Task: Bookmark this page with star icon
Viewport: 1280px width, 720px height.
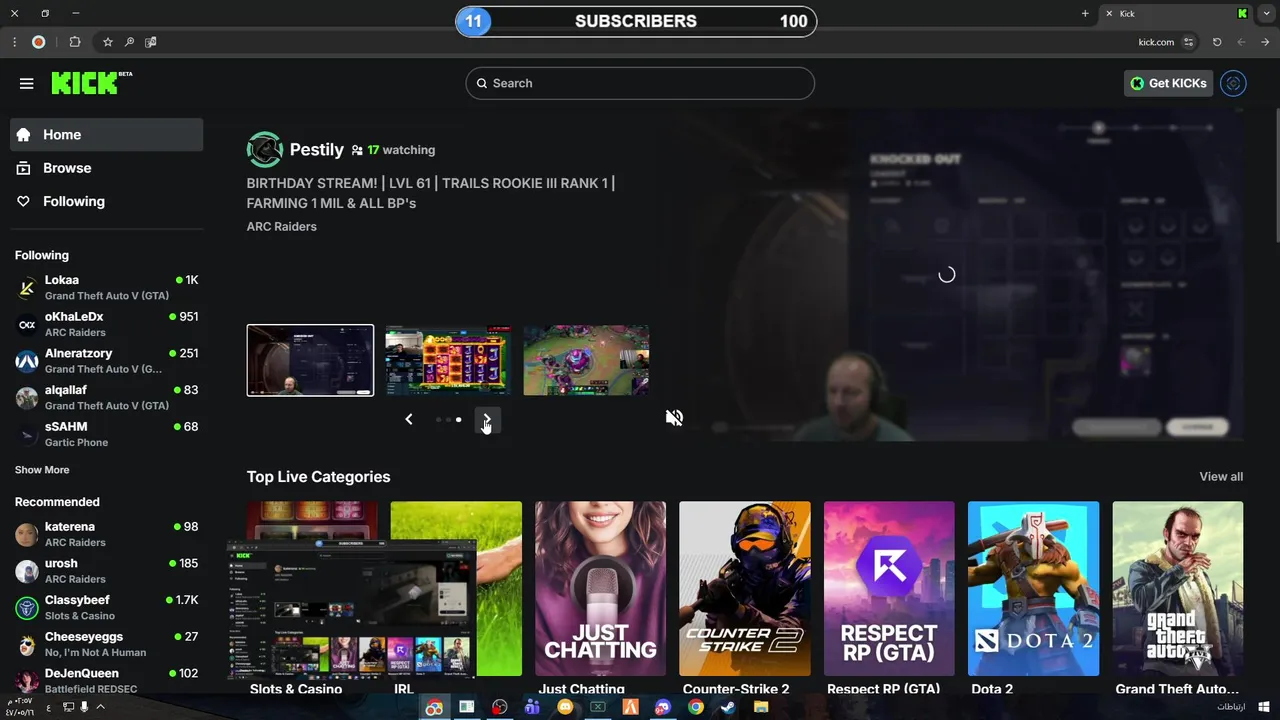Action: coord(108,42)
